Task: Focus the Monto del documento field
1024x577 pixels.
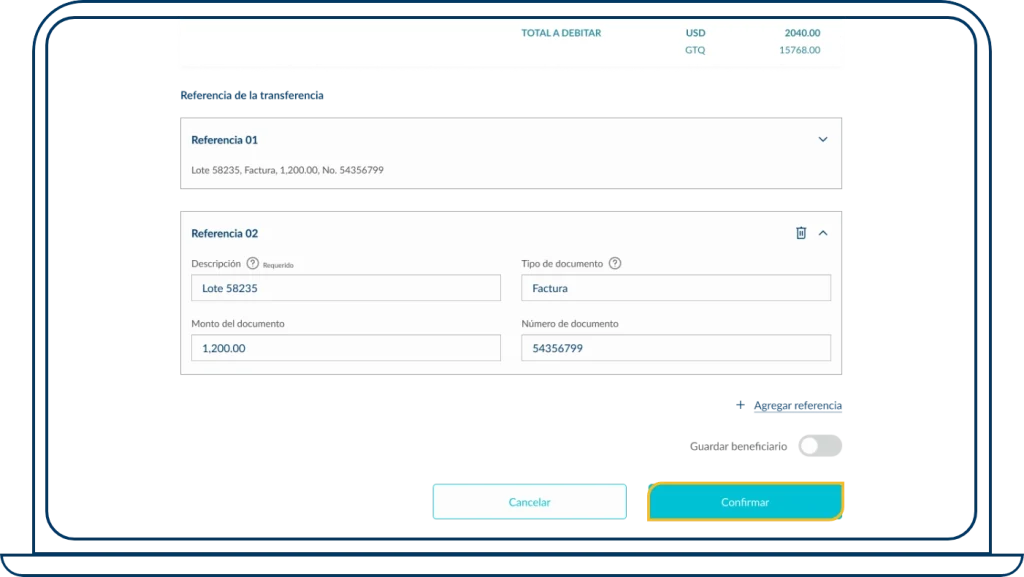Action: [x=345, y=348]
